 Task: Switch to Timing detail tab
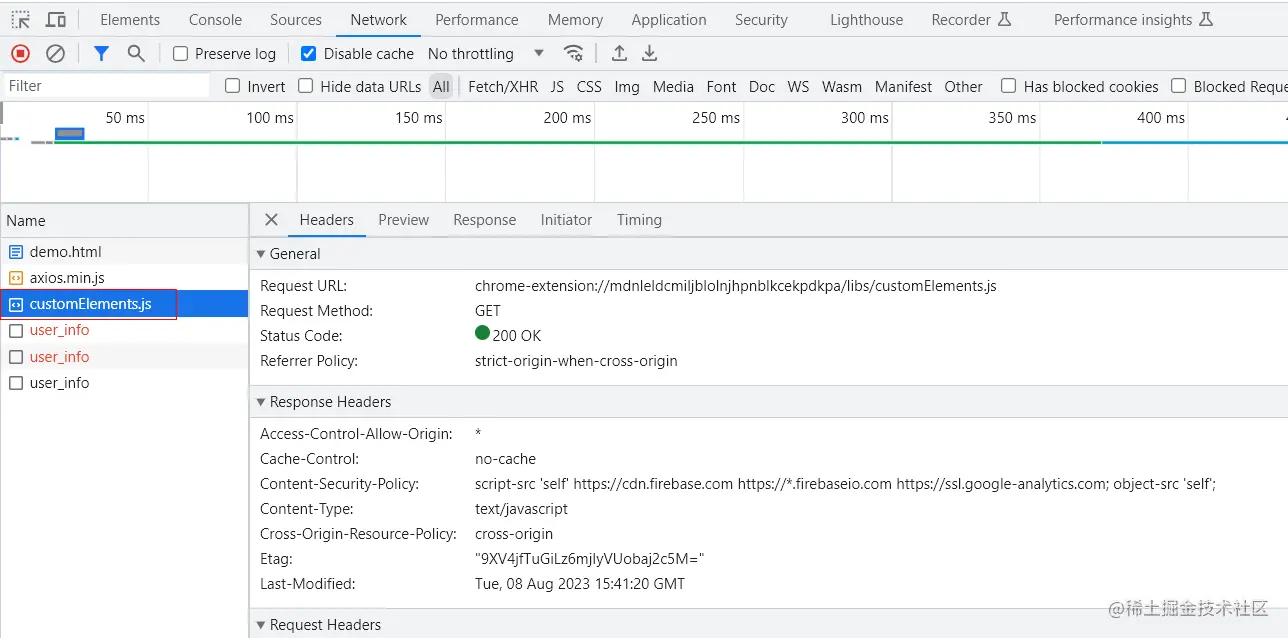click(x=639, y=220)
